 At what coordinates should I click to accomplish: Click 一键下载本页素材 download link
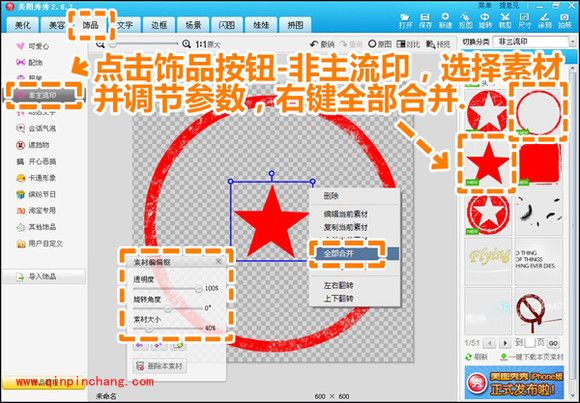[x=532, y=357]
